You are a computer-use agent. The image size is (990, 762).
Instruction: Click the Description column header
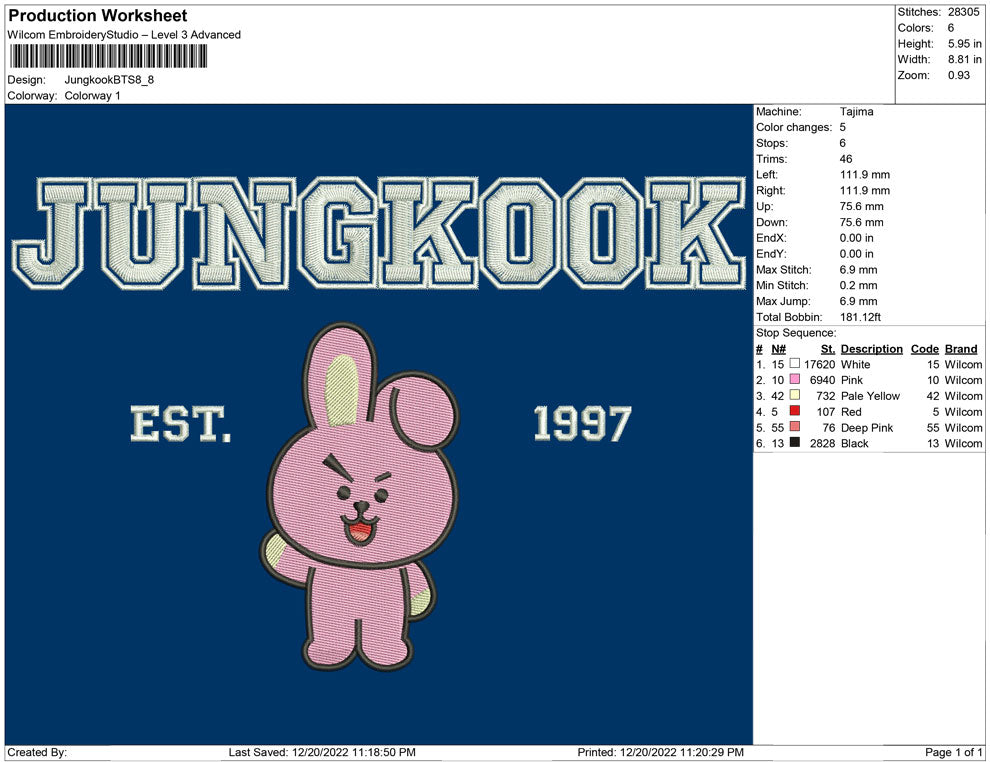point(871,348)
